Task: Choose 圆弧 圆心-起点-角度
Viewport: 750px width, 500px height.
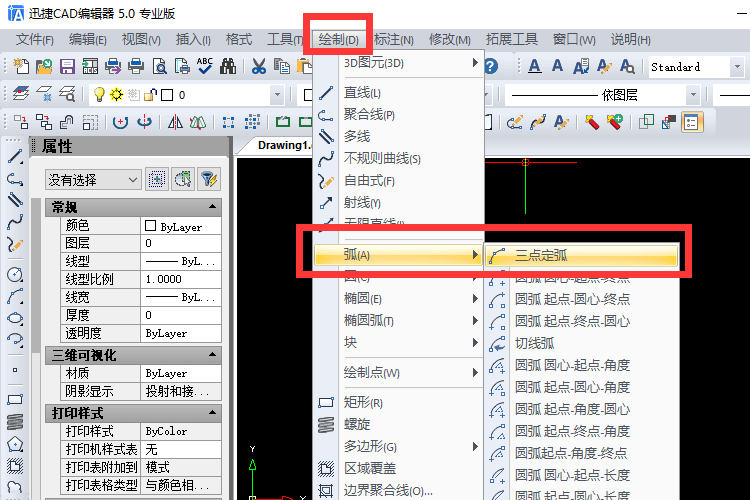Action: click(x=582, y=365)
